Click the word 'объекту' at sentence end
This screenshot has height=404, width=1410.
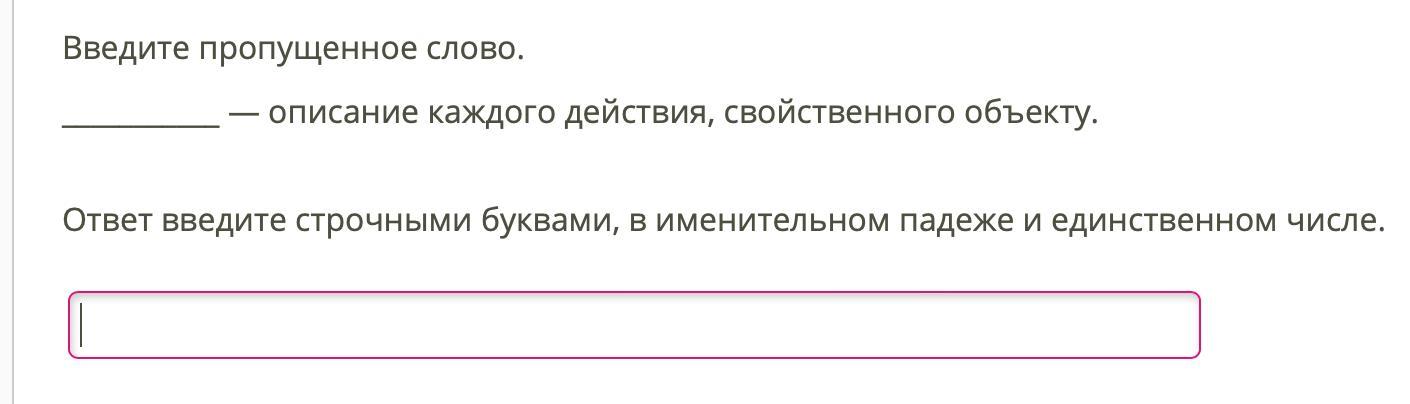tap(1031, 113)
